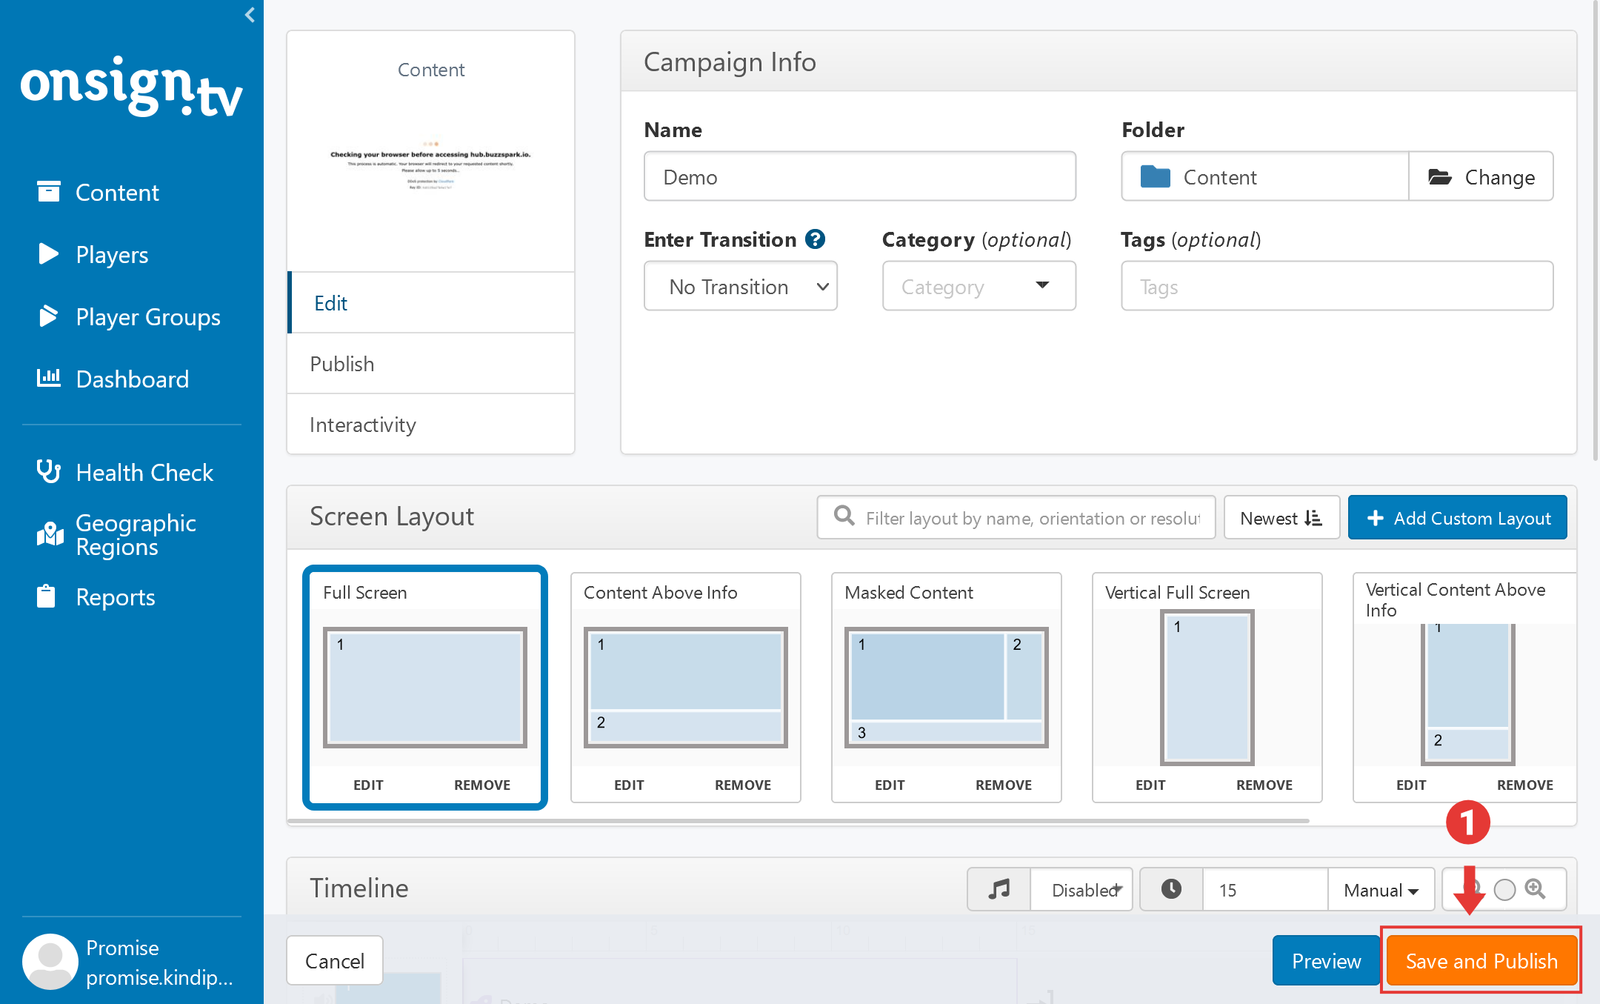Image resolution: width=1600 pixels, height=1004 pixels.
Task: Collapse the sidebar using the top chevron
Action: click(250, 15)
